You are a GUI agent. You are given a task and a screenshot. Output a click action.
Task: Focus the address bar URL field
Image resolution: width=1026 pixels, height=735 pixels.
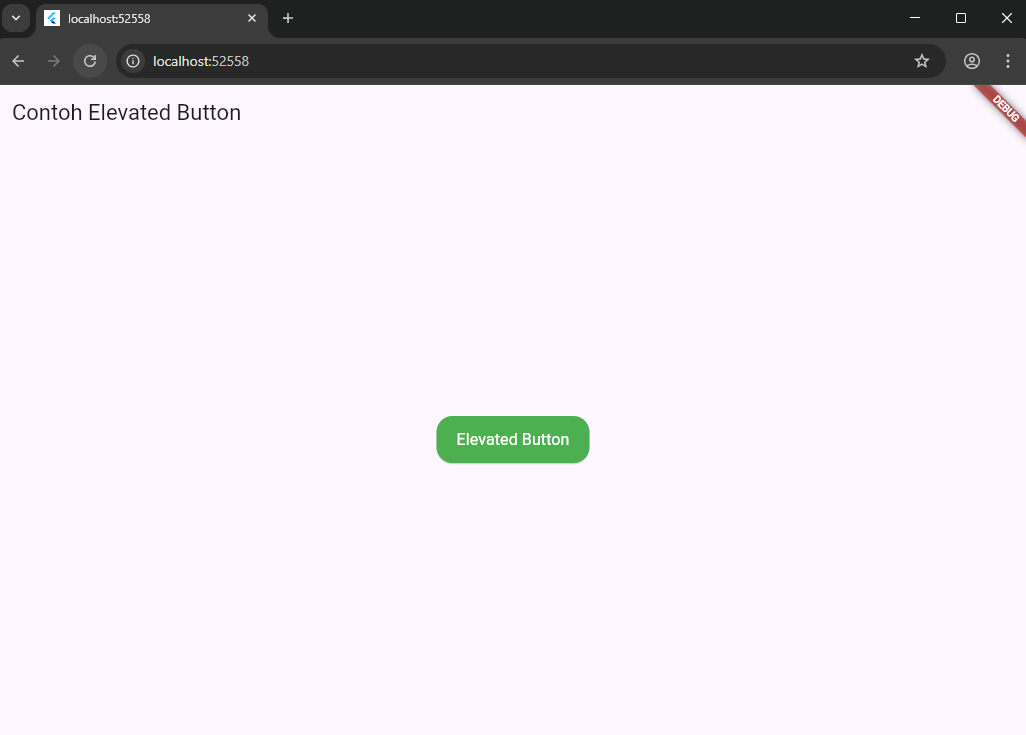[500, 61]
